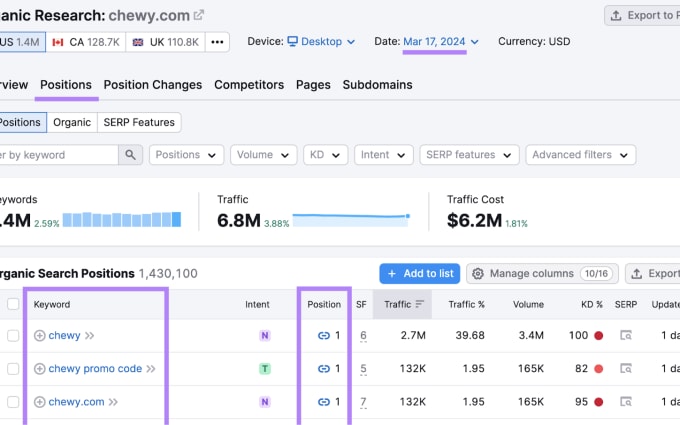This screenshot has height=425, width=680.
Task: Open the chewy keyword link
Action: 64,336
